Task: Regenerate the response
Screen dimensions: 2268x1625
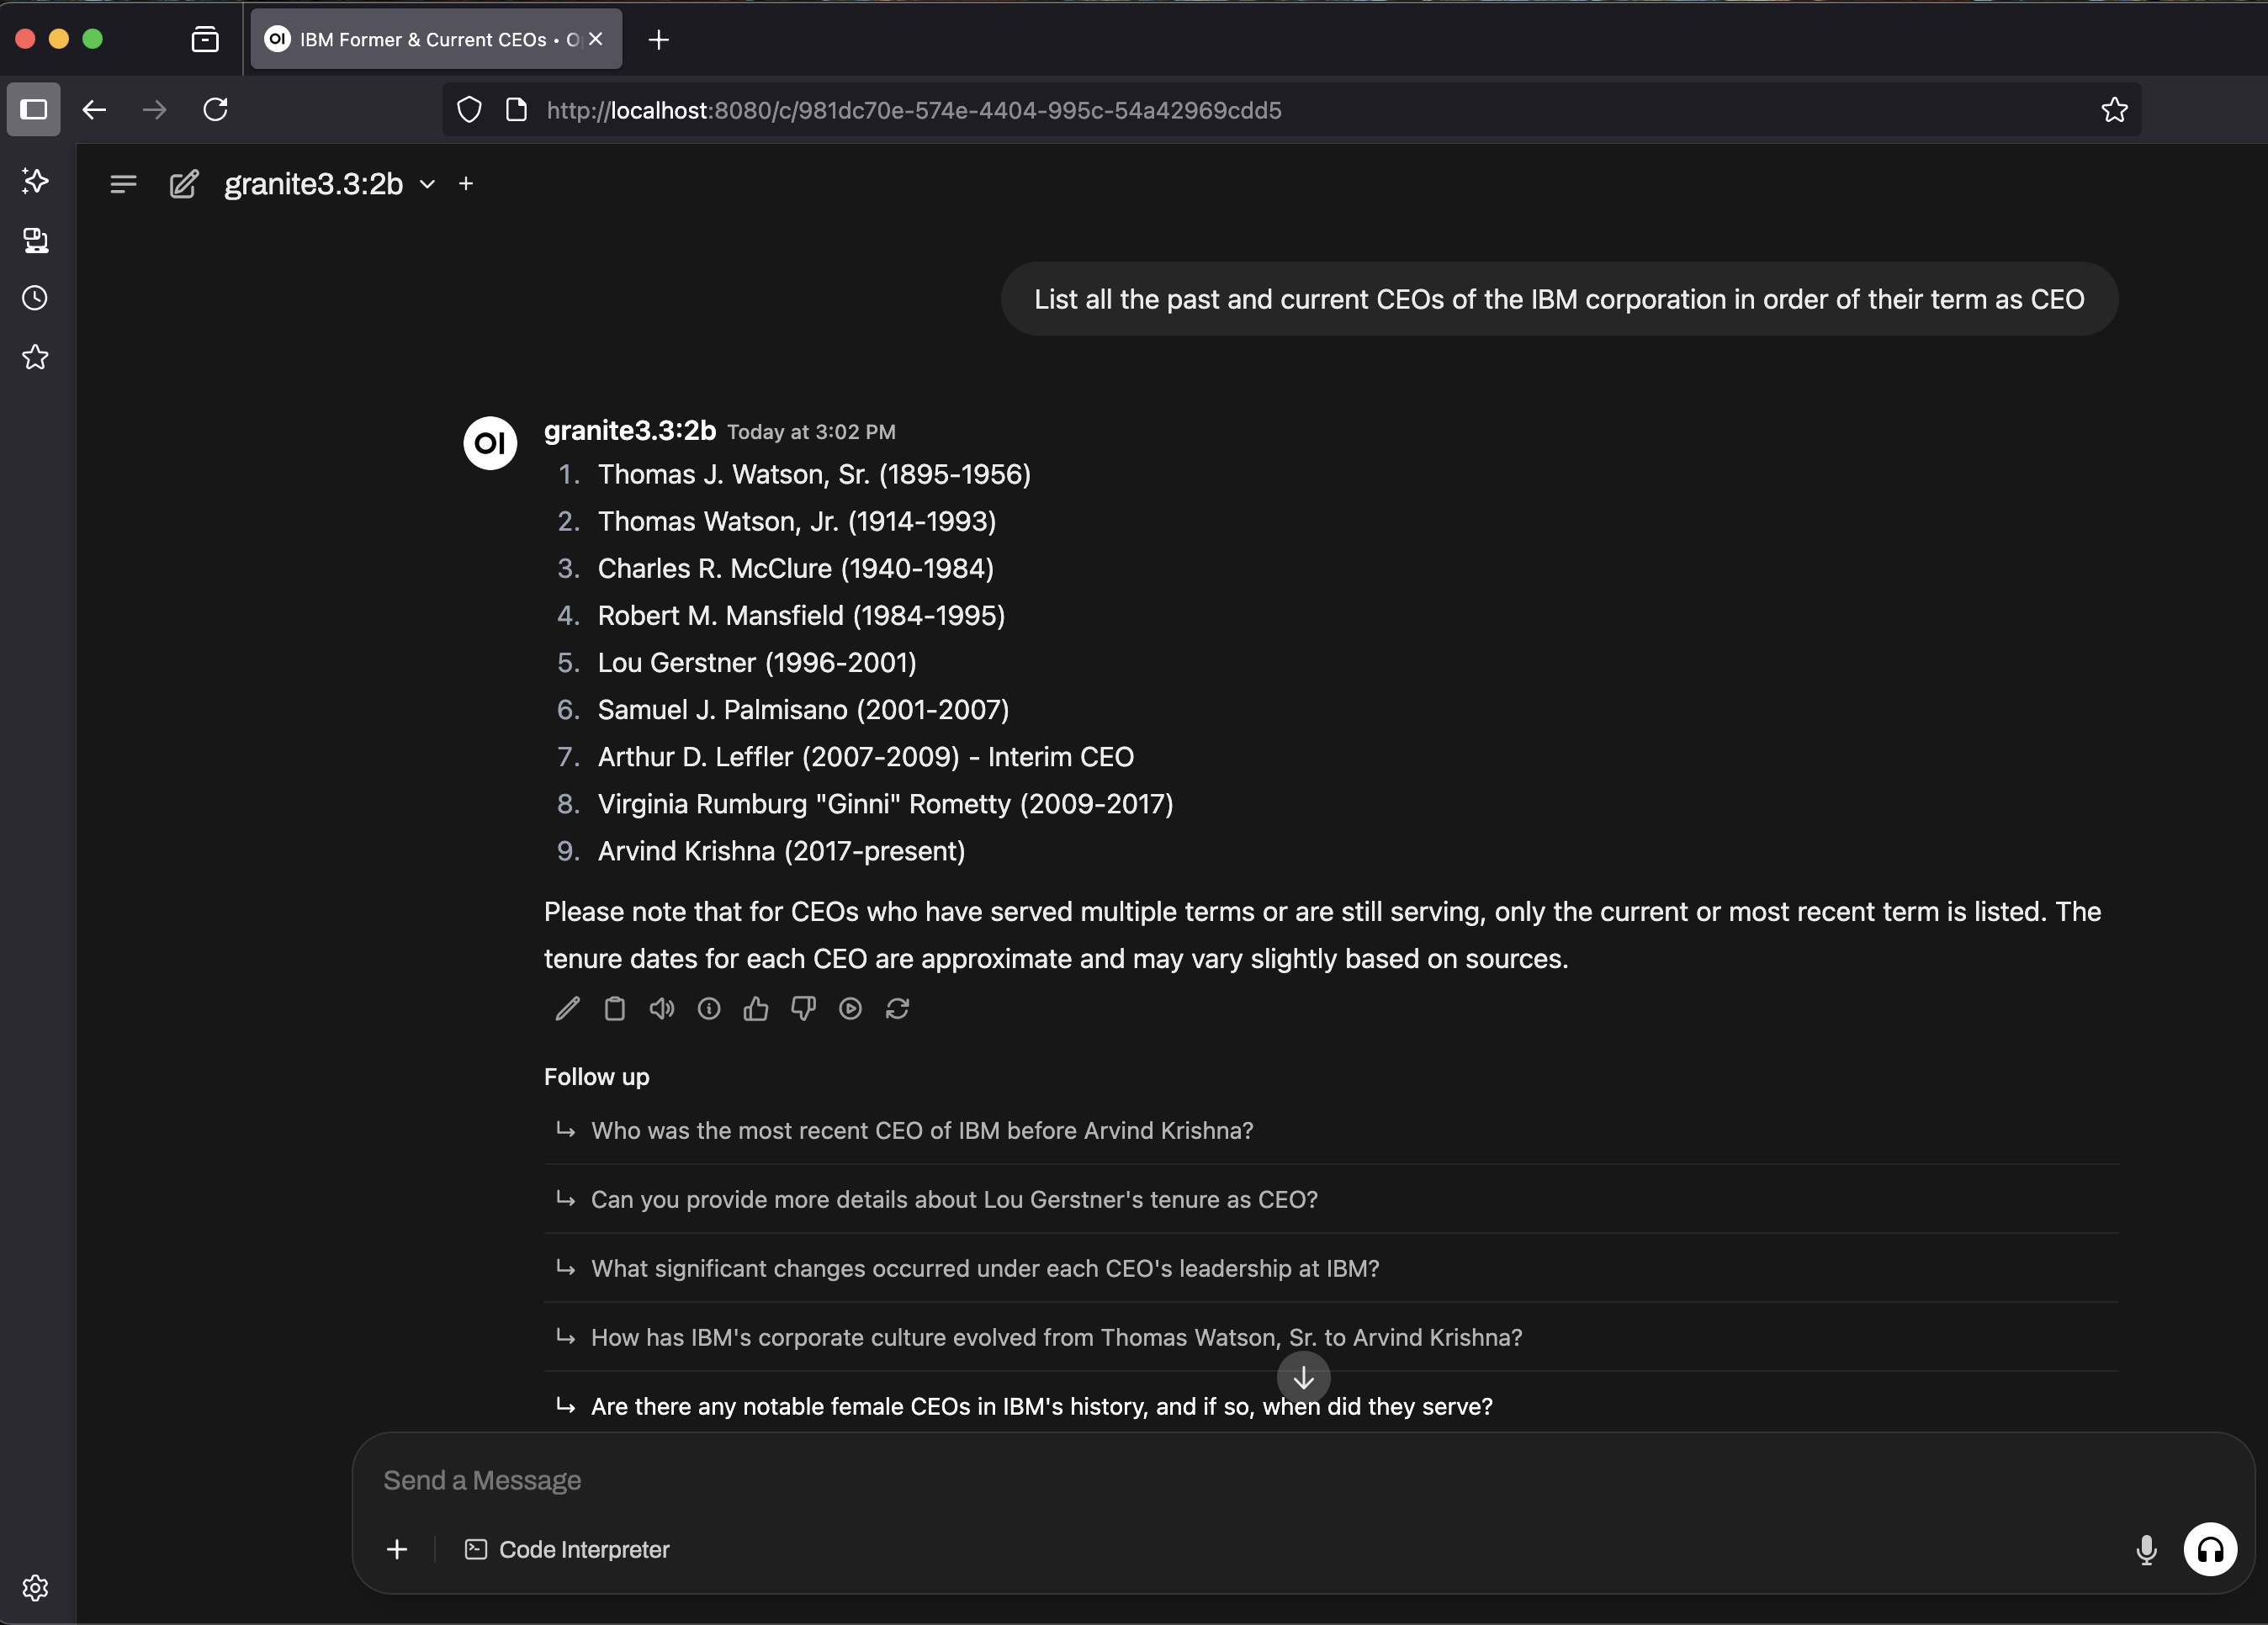Action: click(897, 1009)
